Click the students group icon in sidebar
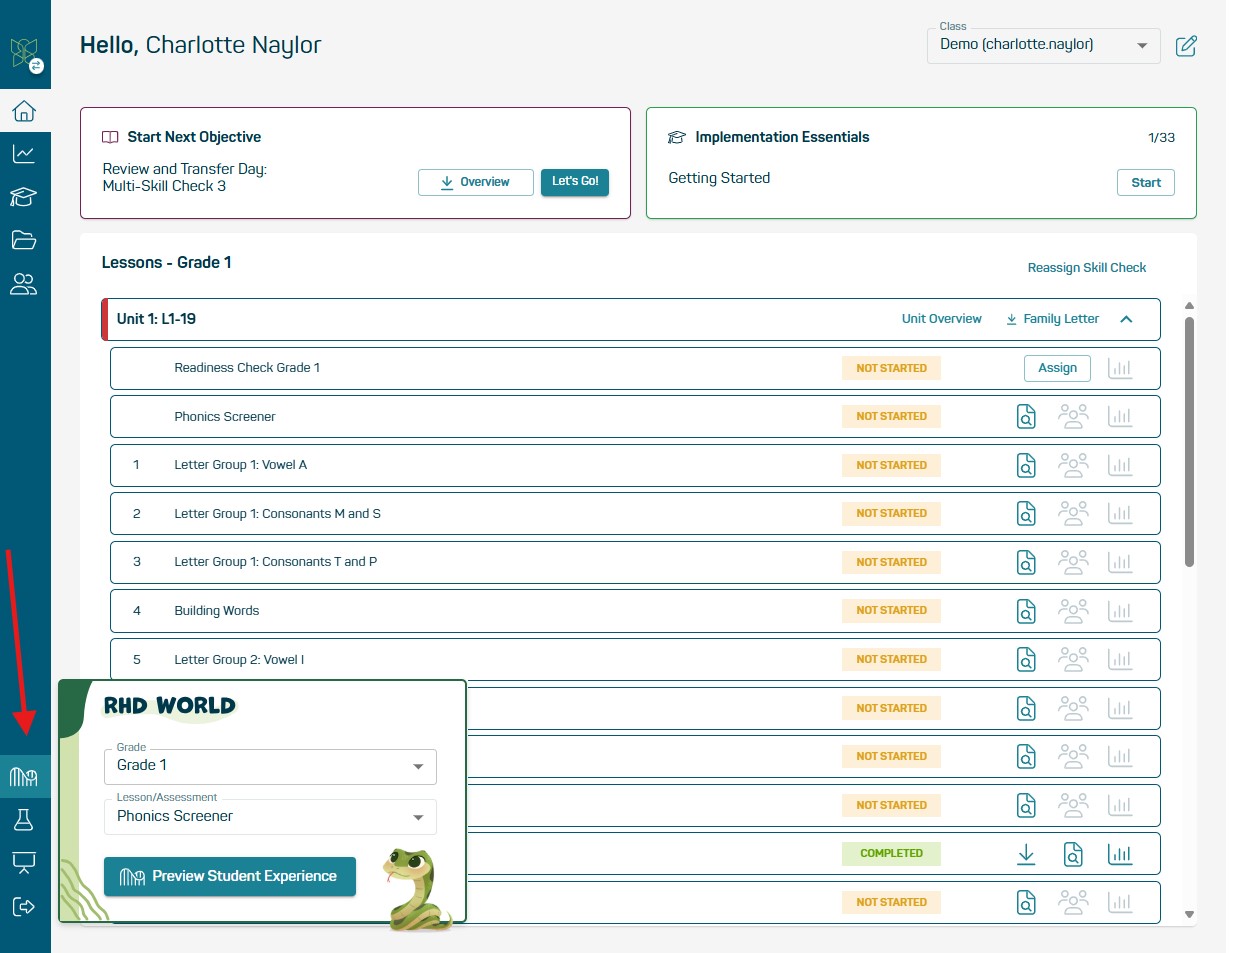The image size is (1236, 953). [24, 284]
